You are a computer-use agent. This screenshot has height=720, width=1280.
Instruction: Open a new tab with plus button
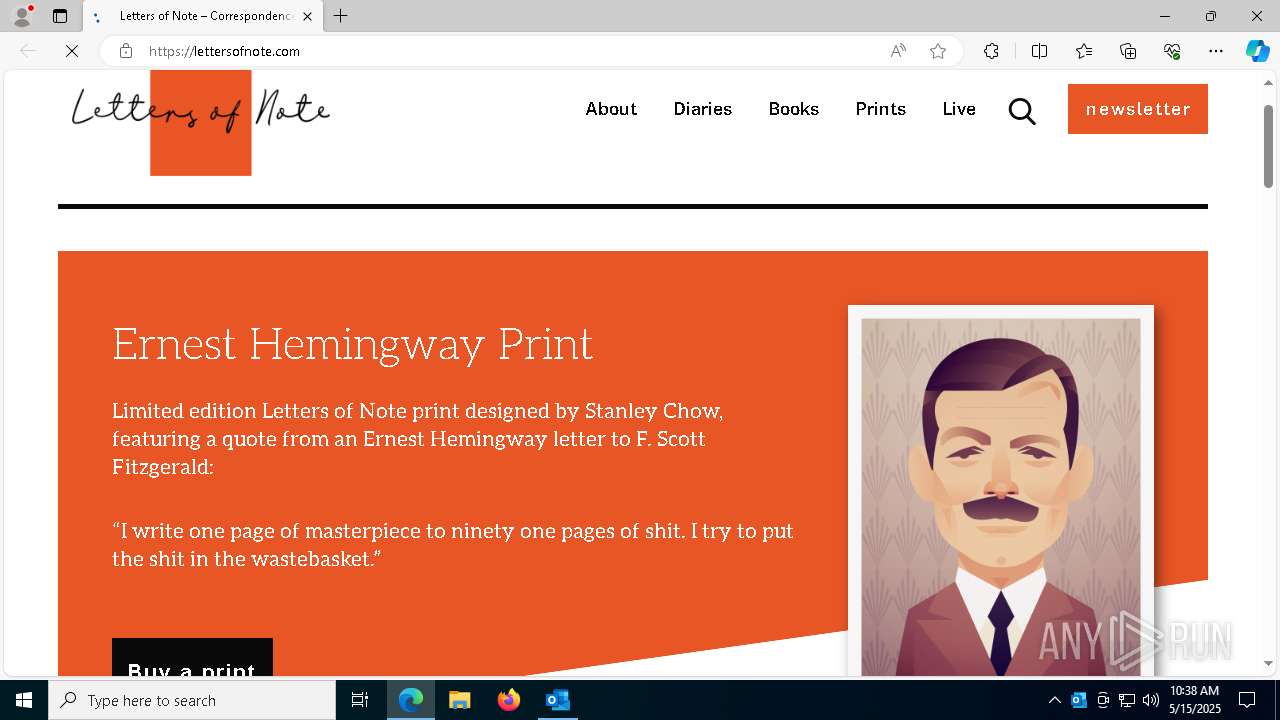(x=341, y=16)
